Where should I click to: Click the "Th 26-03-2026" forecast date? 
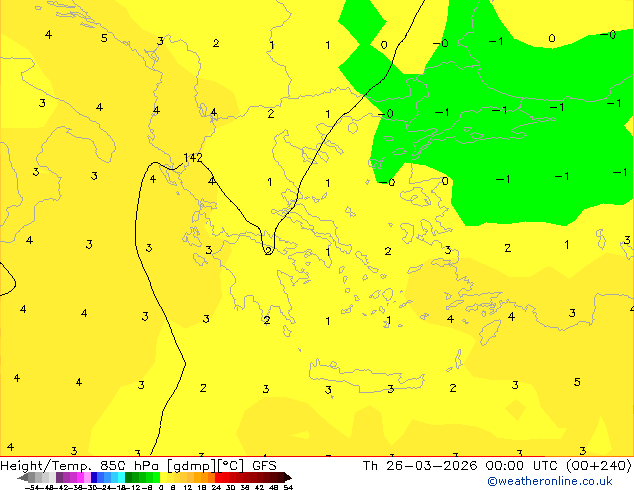pos(420,466)
